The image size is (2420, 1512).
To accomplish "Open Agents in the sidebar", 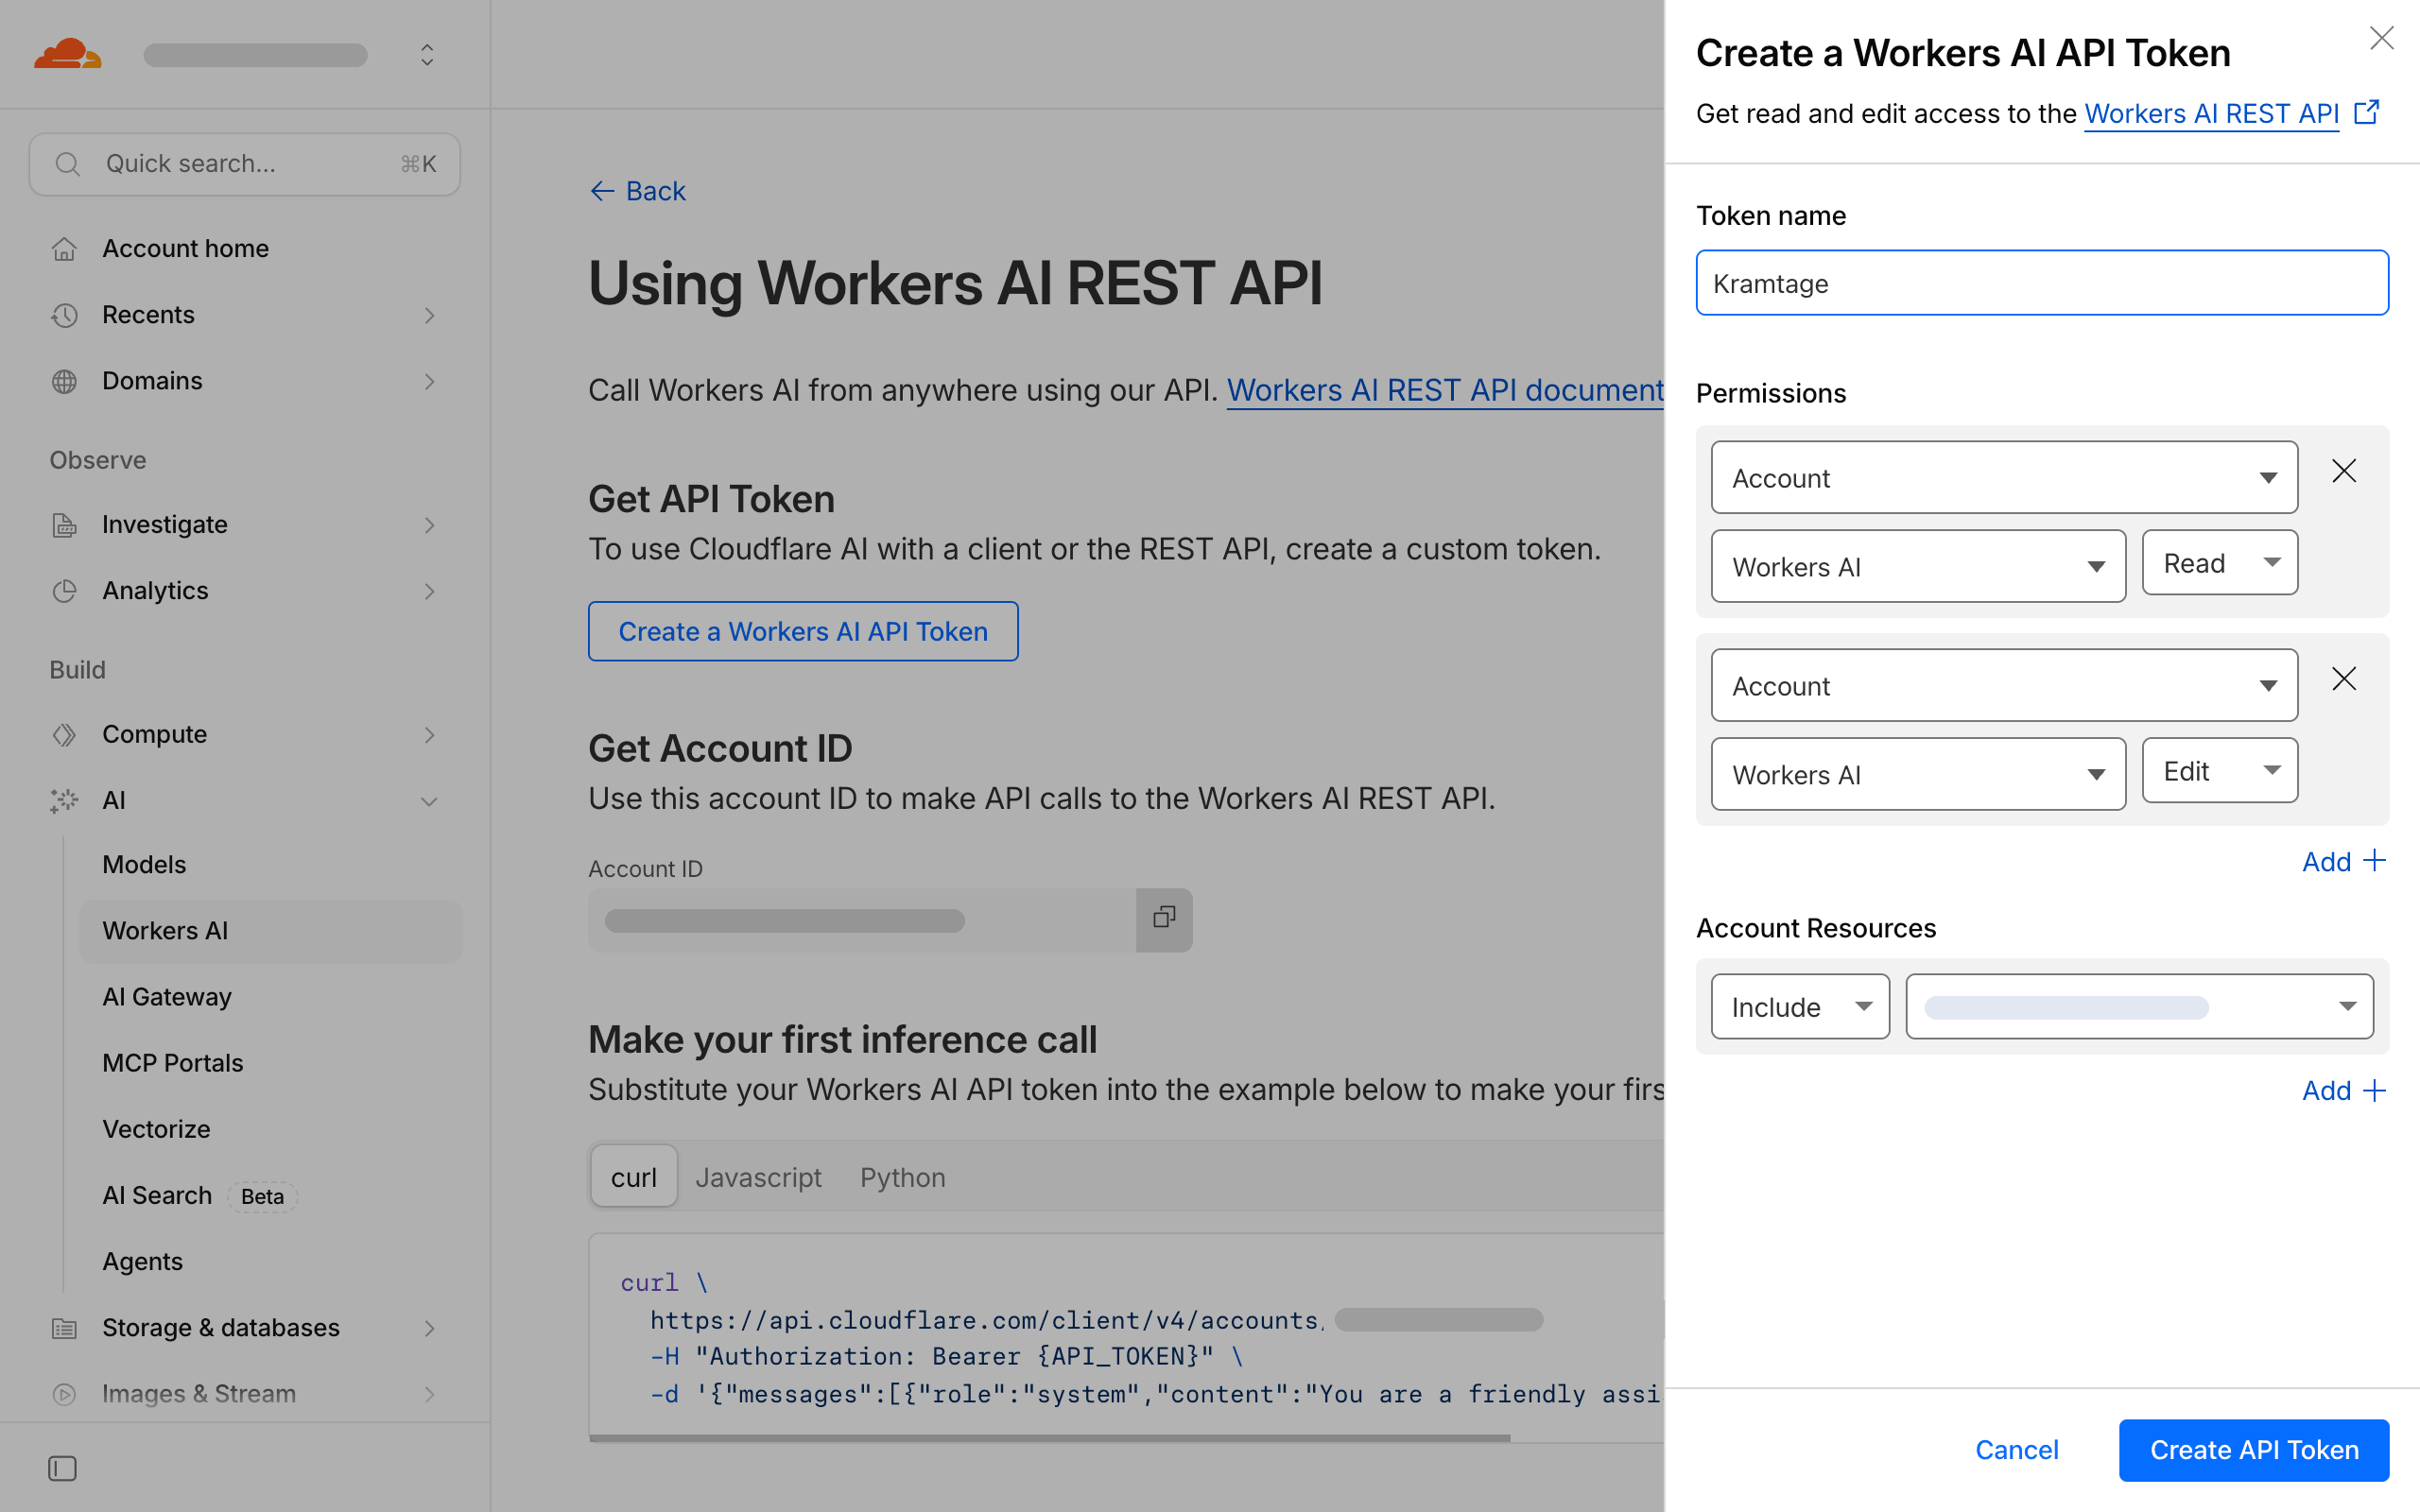I will 143,1262.
